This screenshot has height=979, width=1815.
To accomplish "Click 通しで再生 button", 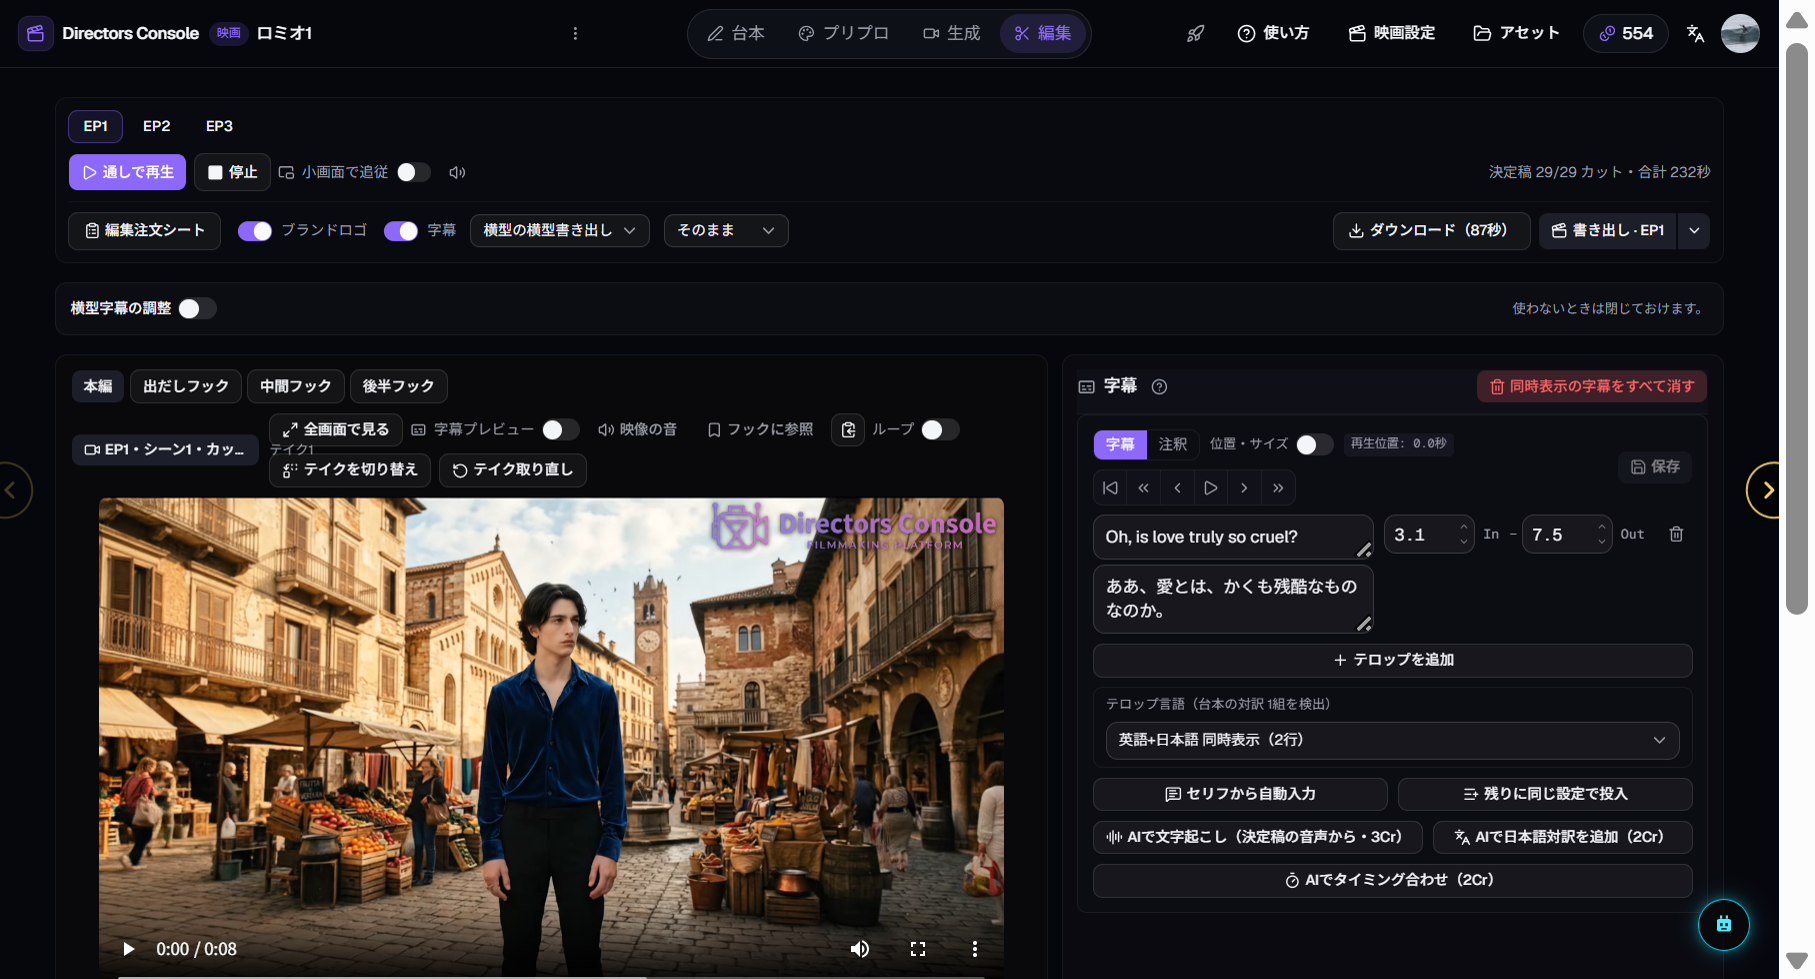I will [x=127, y=173].
